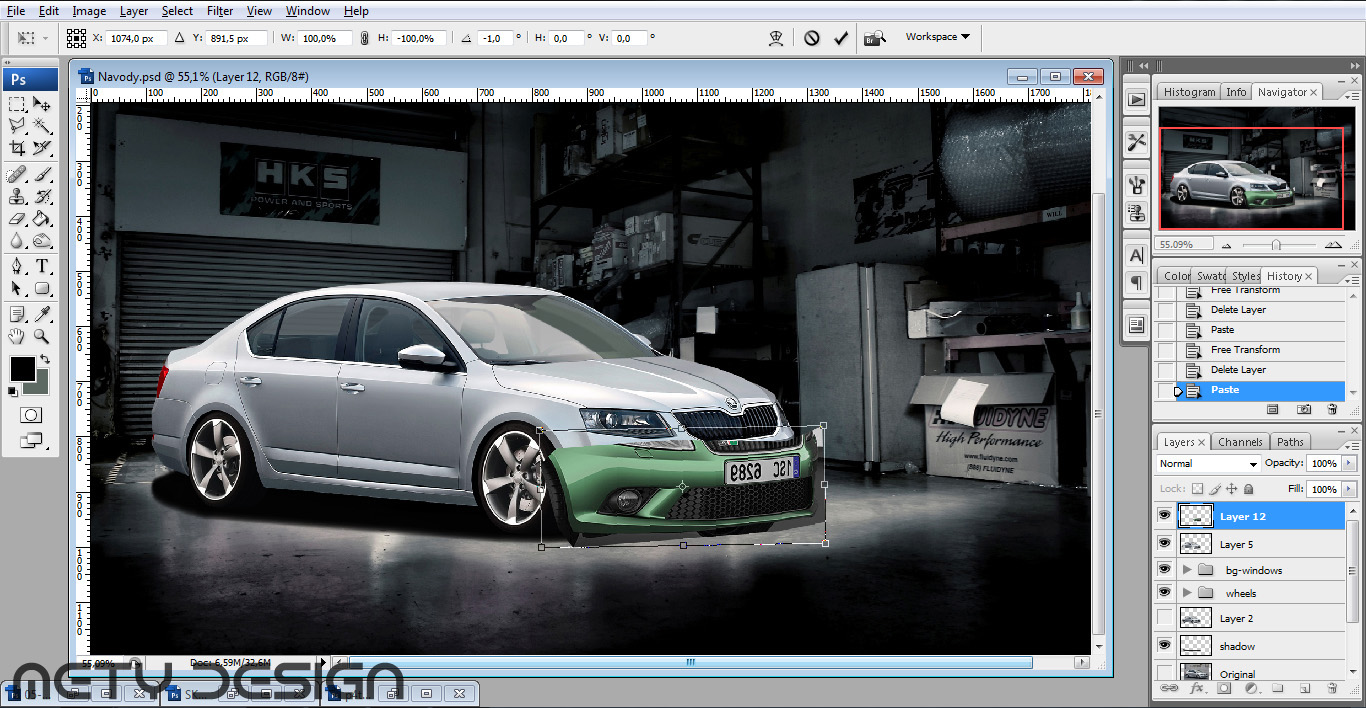Click the rotation angle input field
Image resolution: width=1366 pixels, height=708 pixels.
click(493, 38)
